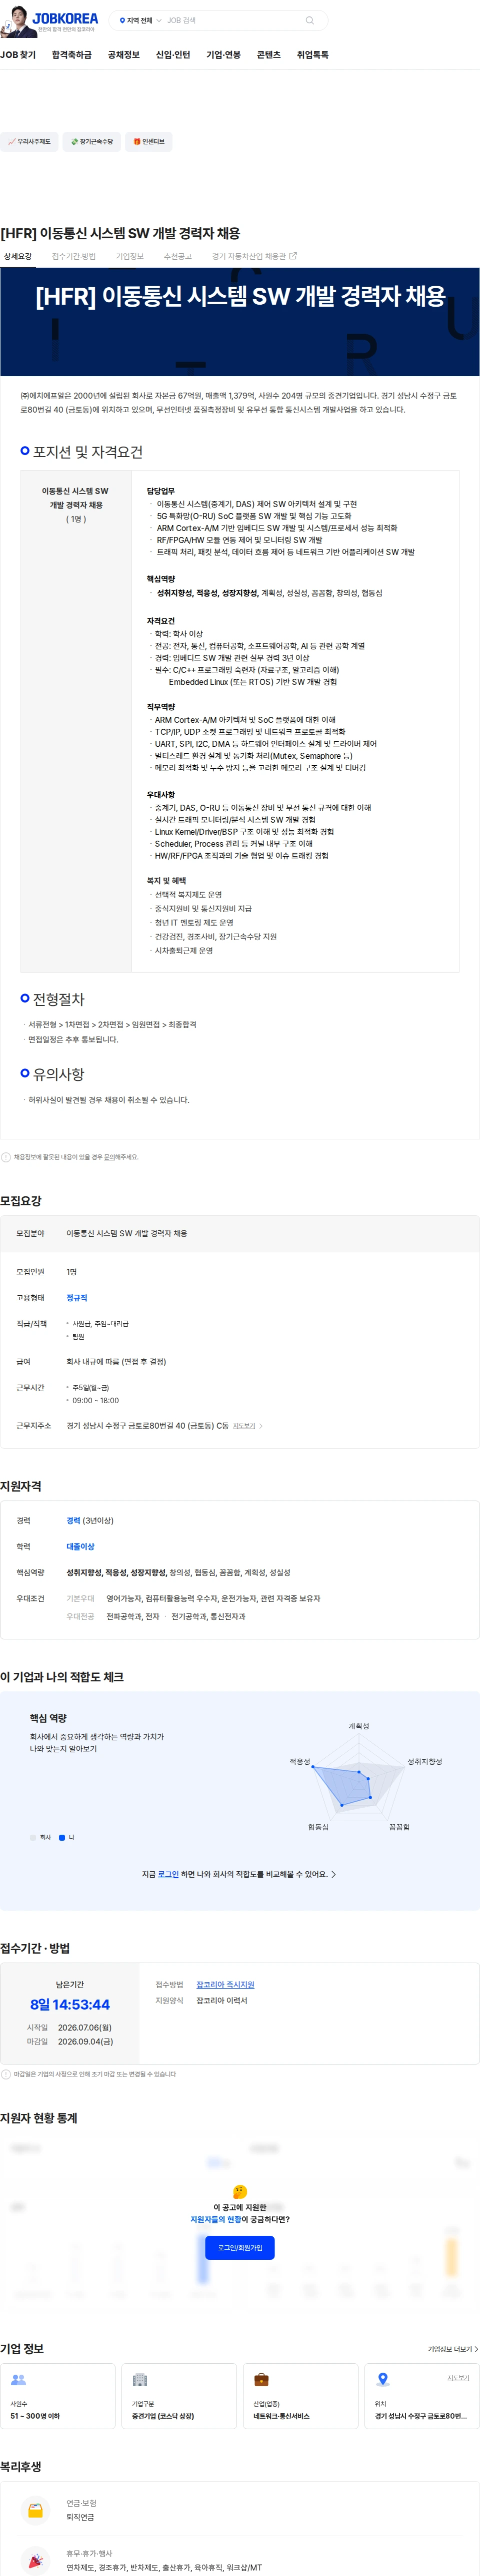This screenshot has width=480, height=2576.
Task: Click the 로그인/회원가입 button
Action: [240, 2248]
